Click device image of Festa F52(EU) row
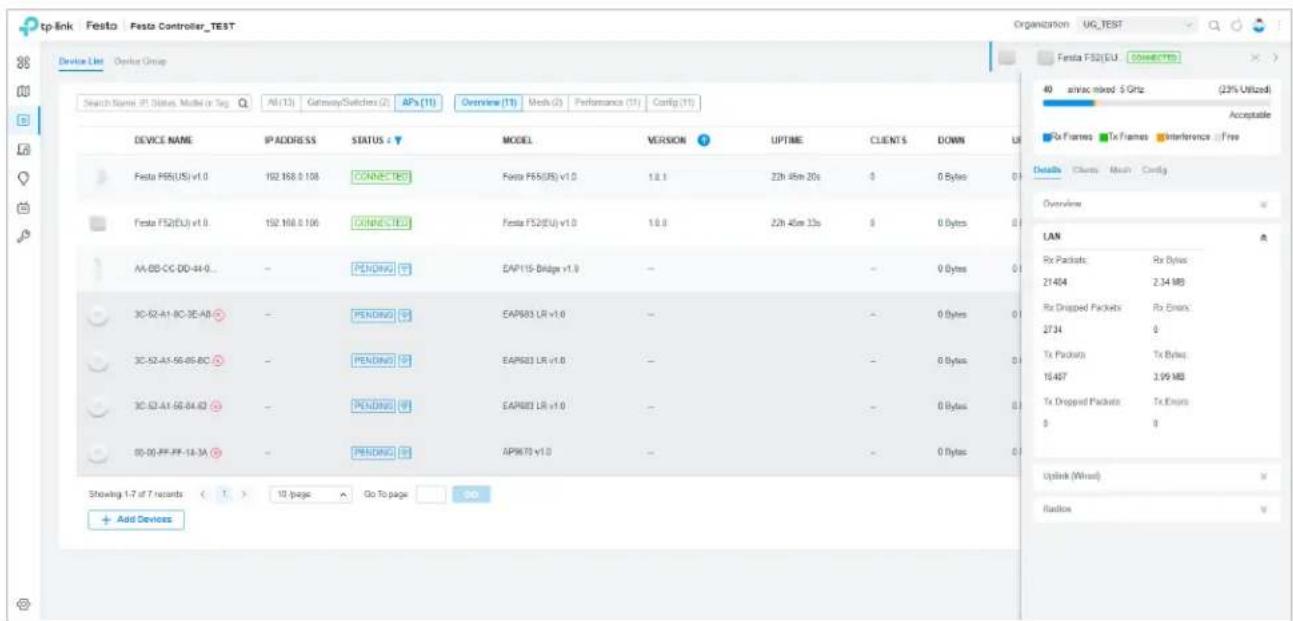Screen dimensions: 1293x621 click(x=100, y=222)
